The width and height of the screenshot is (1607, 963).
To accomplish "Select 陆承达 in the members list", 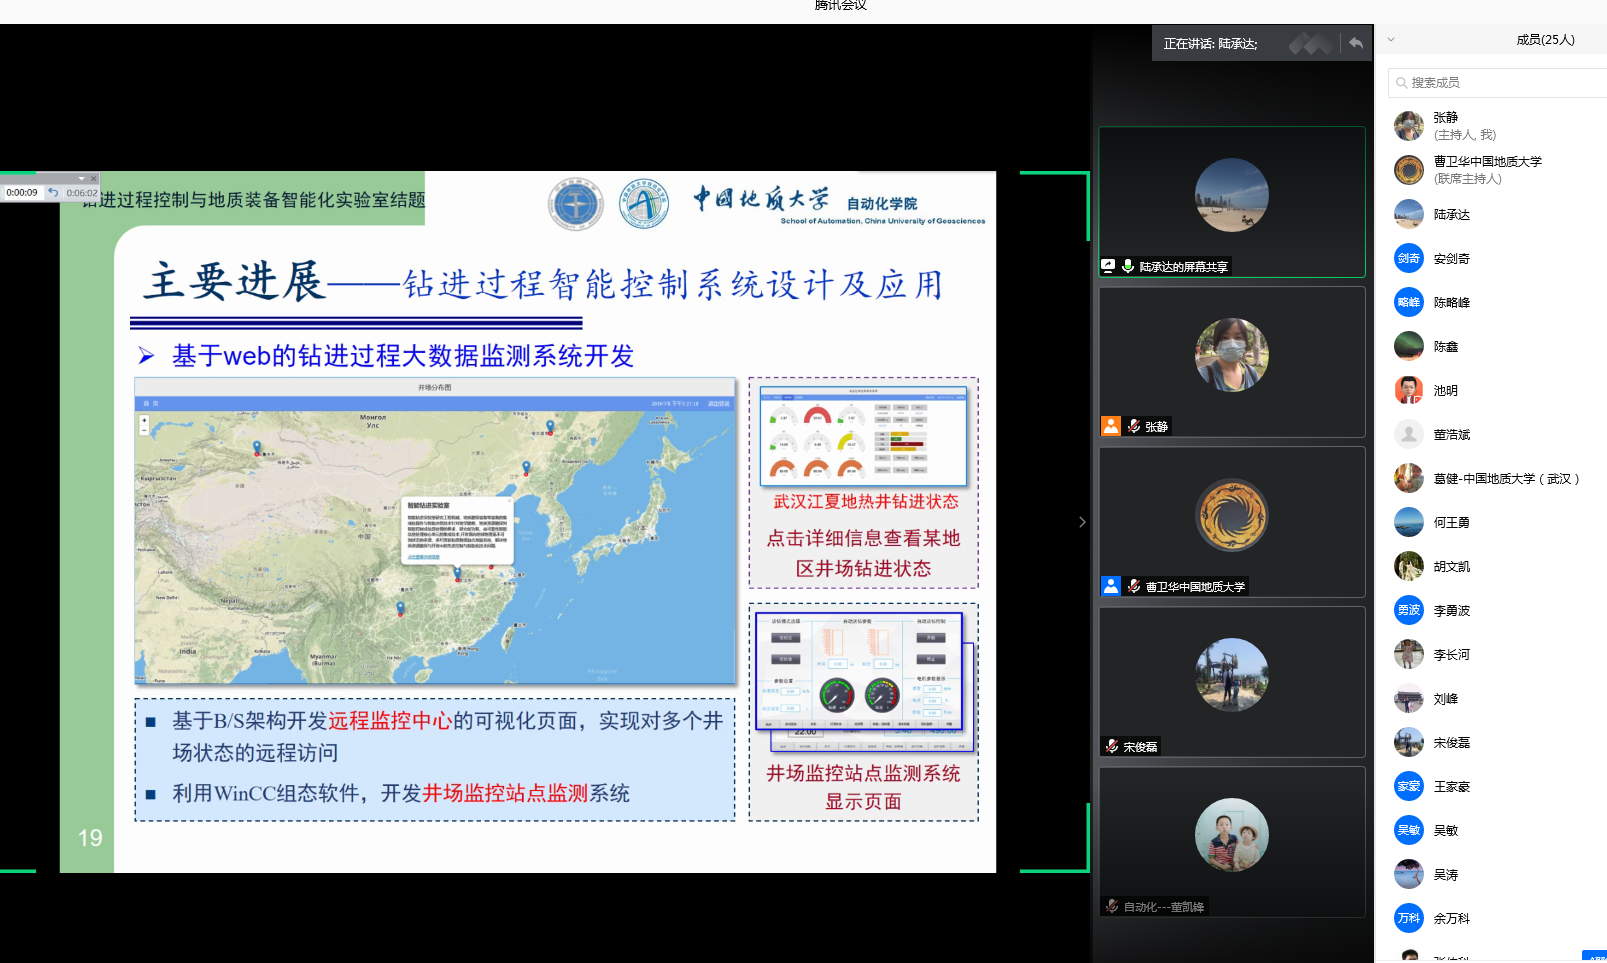I will [x=1451, y=215].
